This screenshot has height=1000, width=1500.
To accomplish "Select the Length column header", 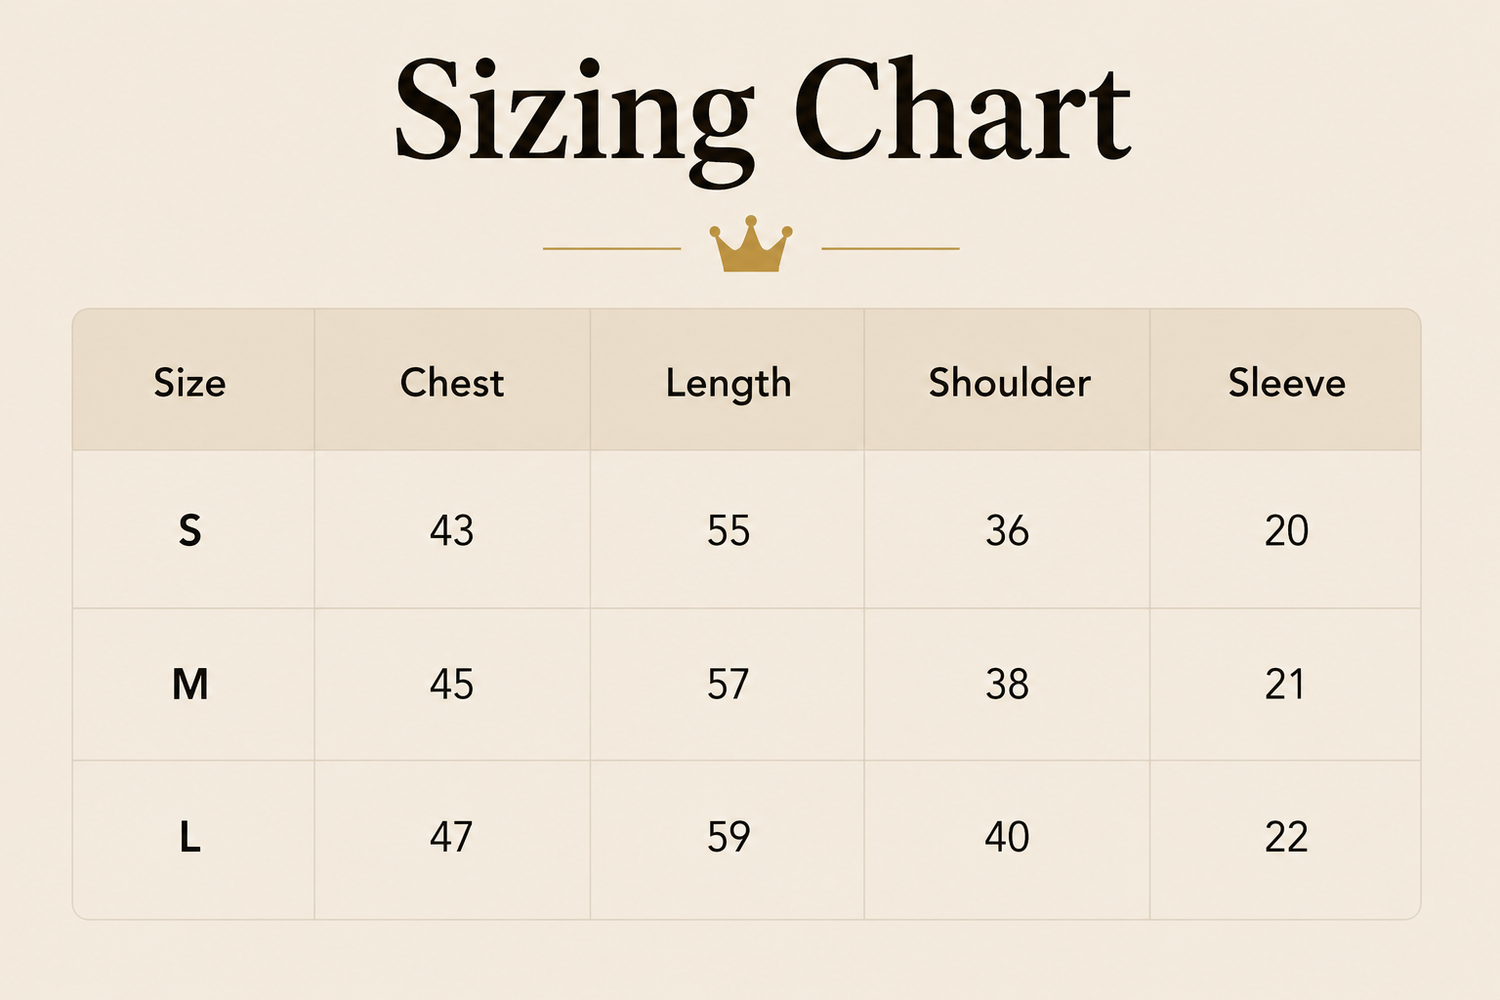I will [x=728, y=385].
